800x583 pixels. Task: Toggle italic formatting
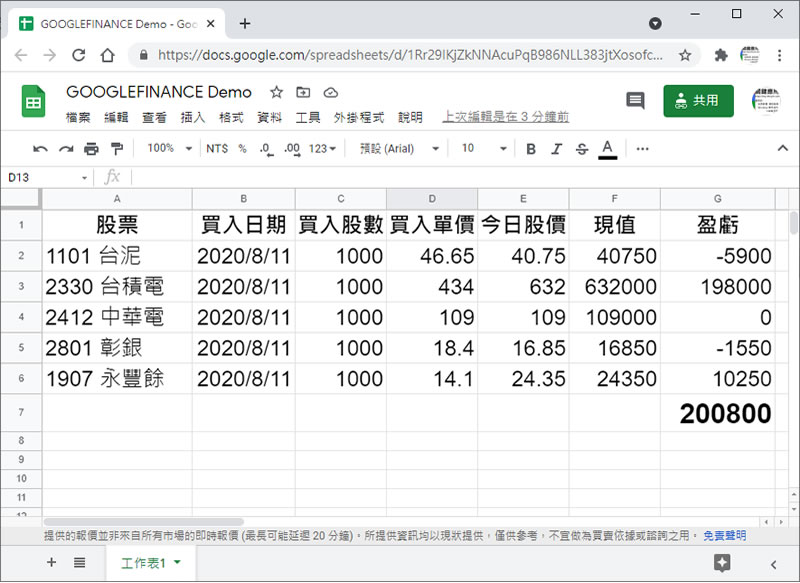[x=556, y=149]
